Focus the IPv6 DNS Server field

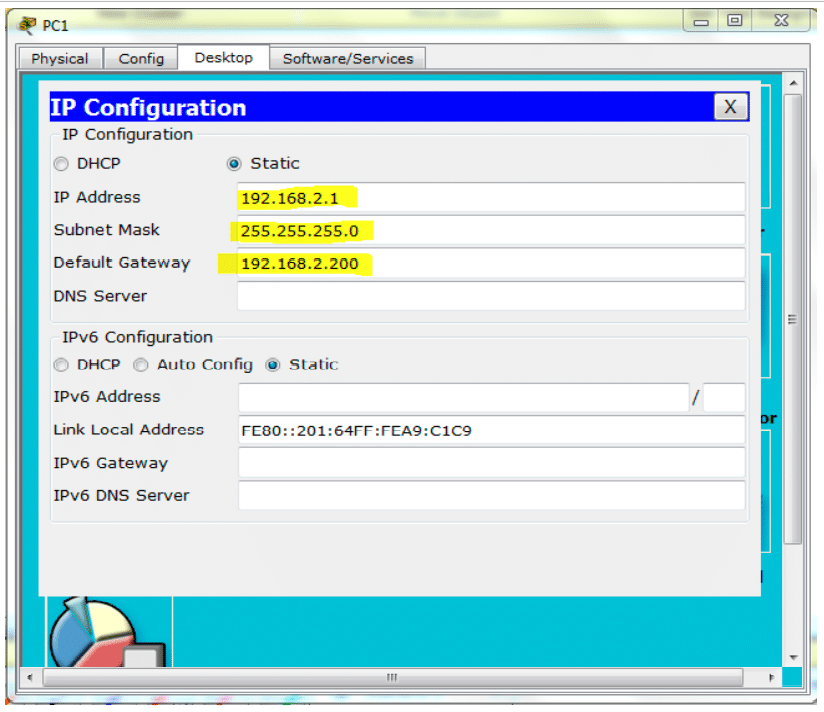click(491, 496)
